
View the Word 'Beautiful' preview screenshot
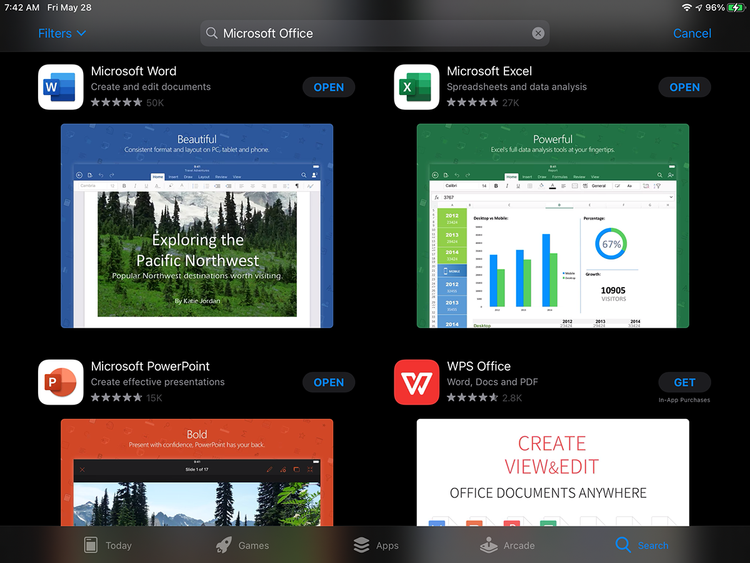coord(197,226)
